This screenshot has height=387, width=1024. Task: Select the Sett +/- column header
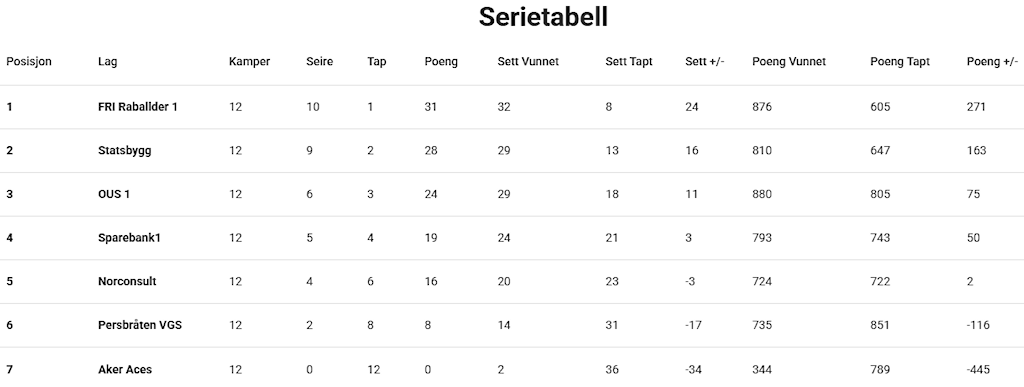click(705, 61)
